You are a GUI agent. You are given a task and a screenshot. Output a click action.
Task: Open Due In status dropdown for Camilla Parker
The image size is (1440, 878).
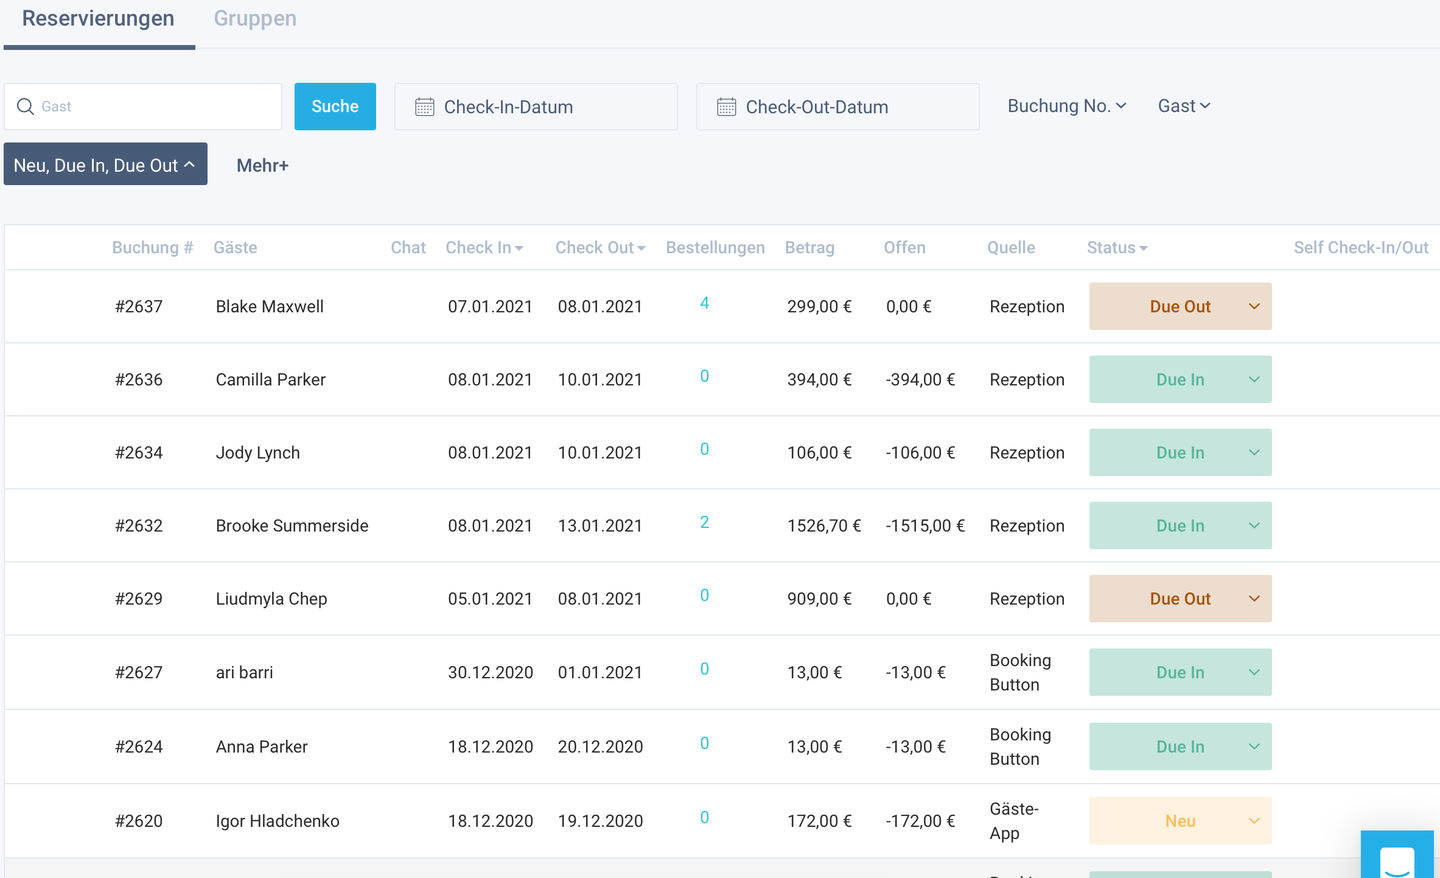(x=1180, y=380)
